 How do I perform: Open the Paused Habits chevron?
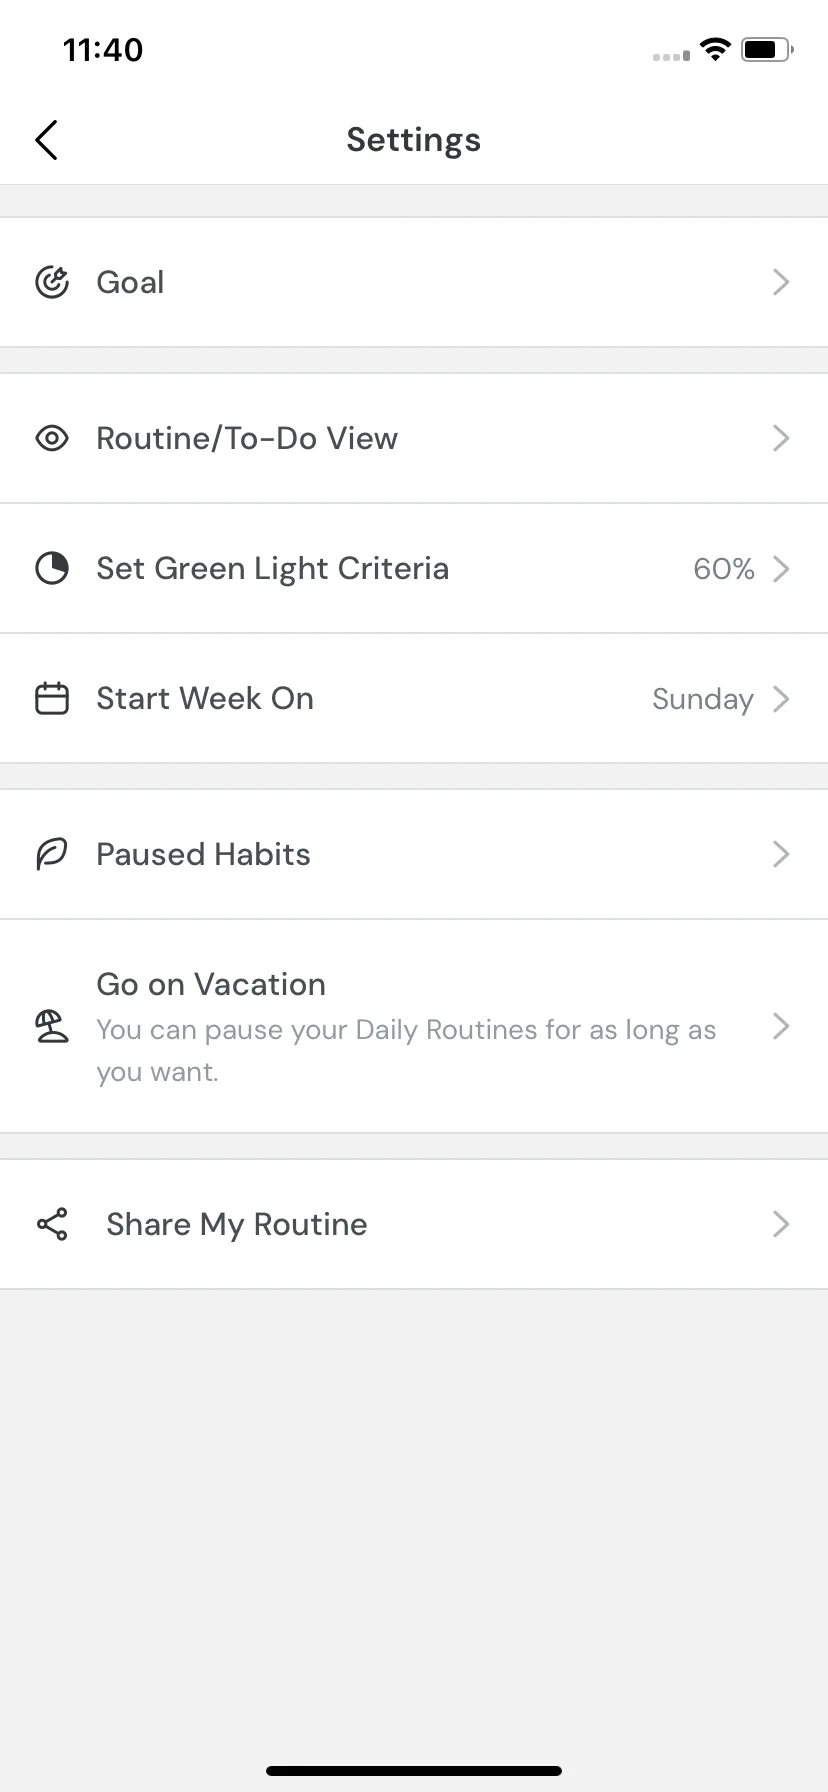tap(782, 854)
